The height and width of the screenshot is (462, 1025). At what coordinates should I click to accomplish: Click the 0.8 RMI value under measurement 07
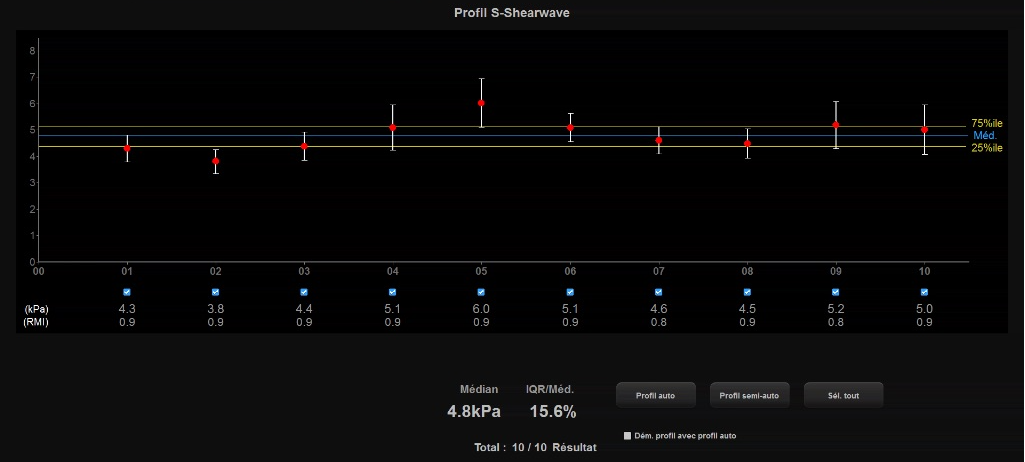658,322
